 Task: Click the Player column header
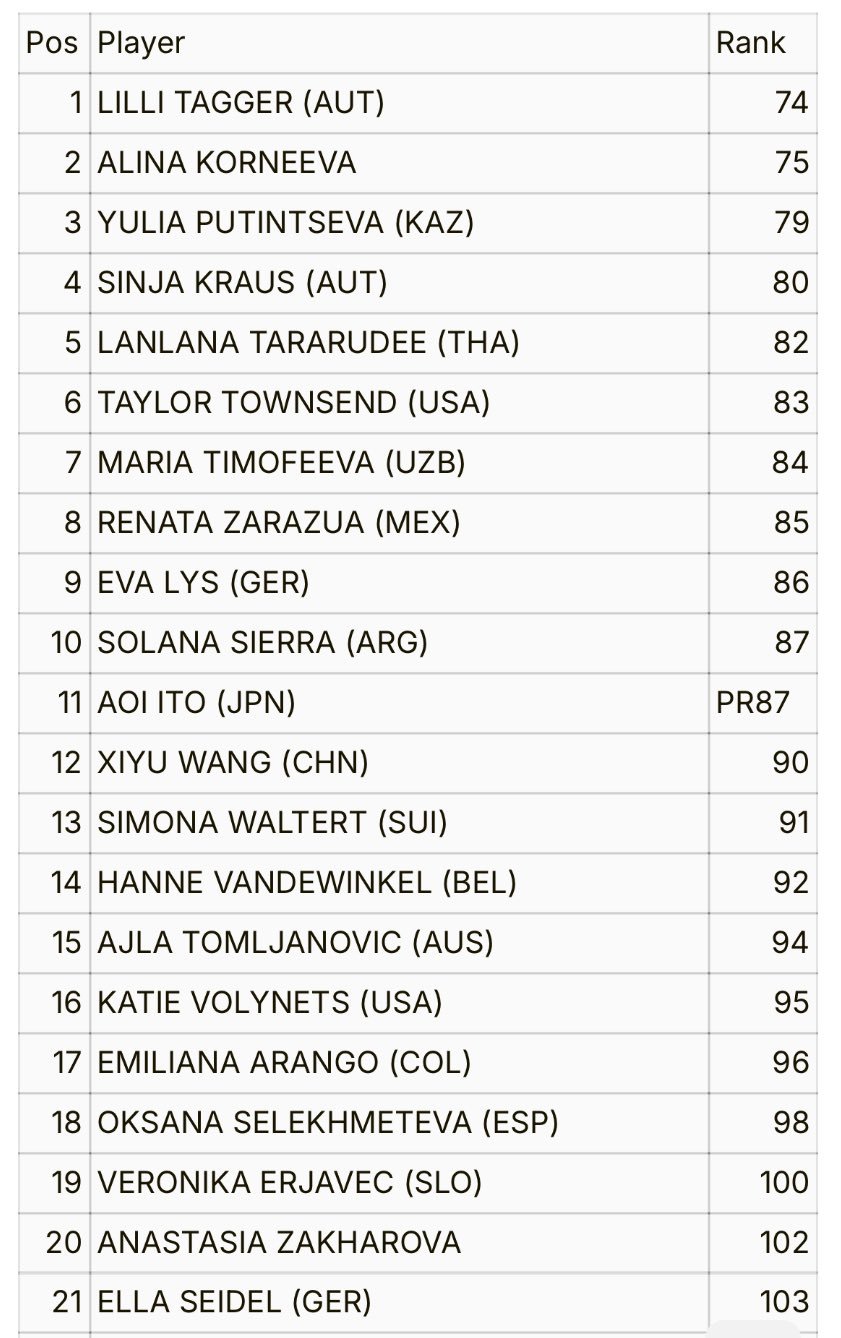[399, 43]
